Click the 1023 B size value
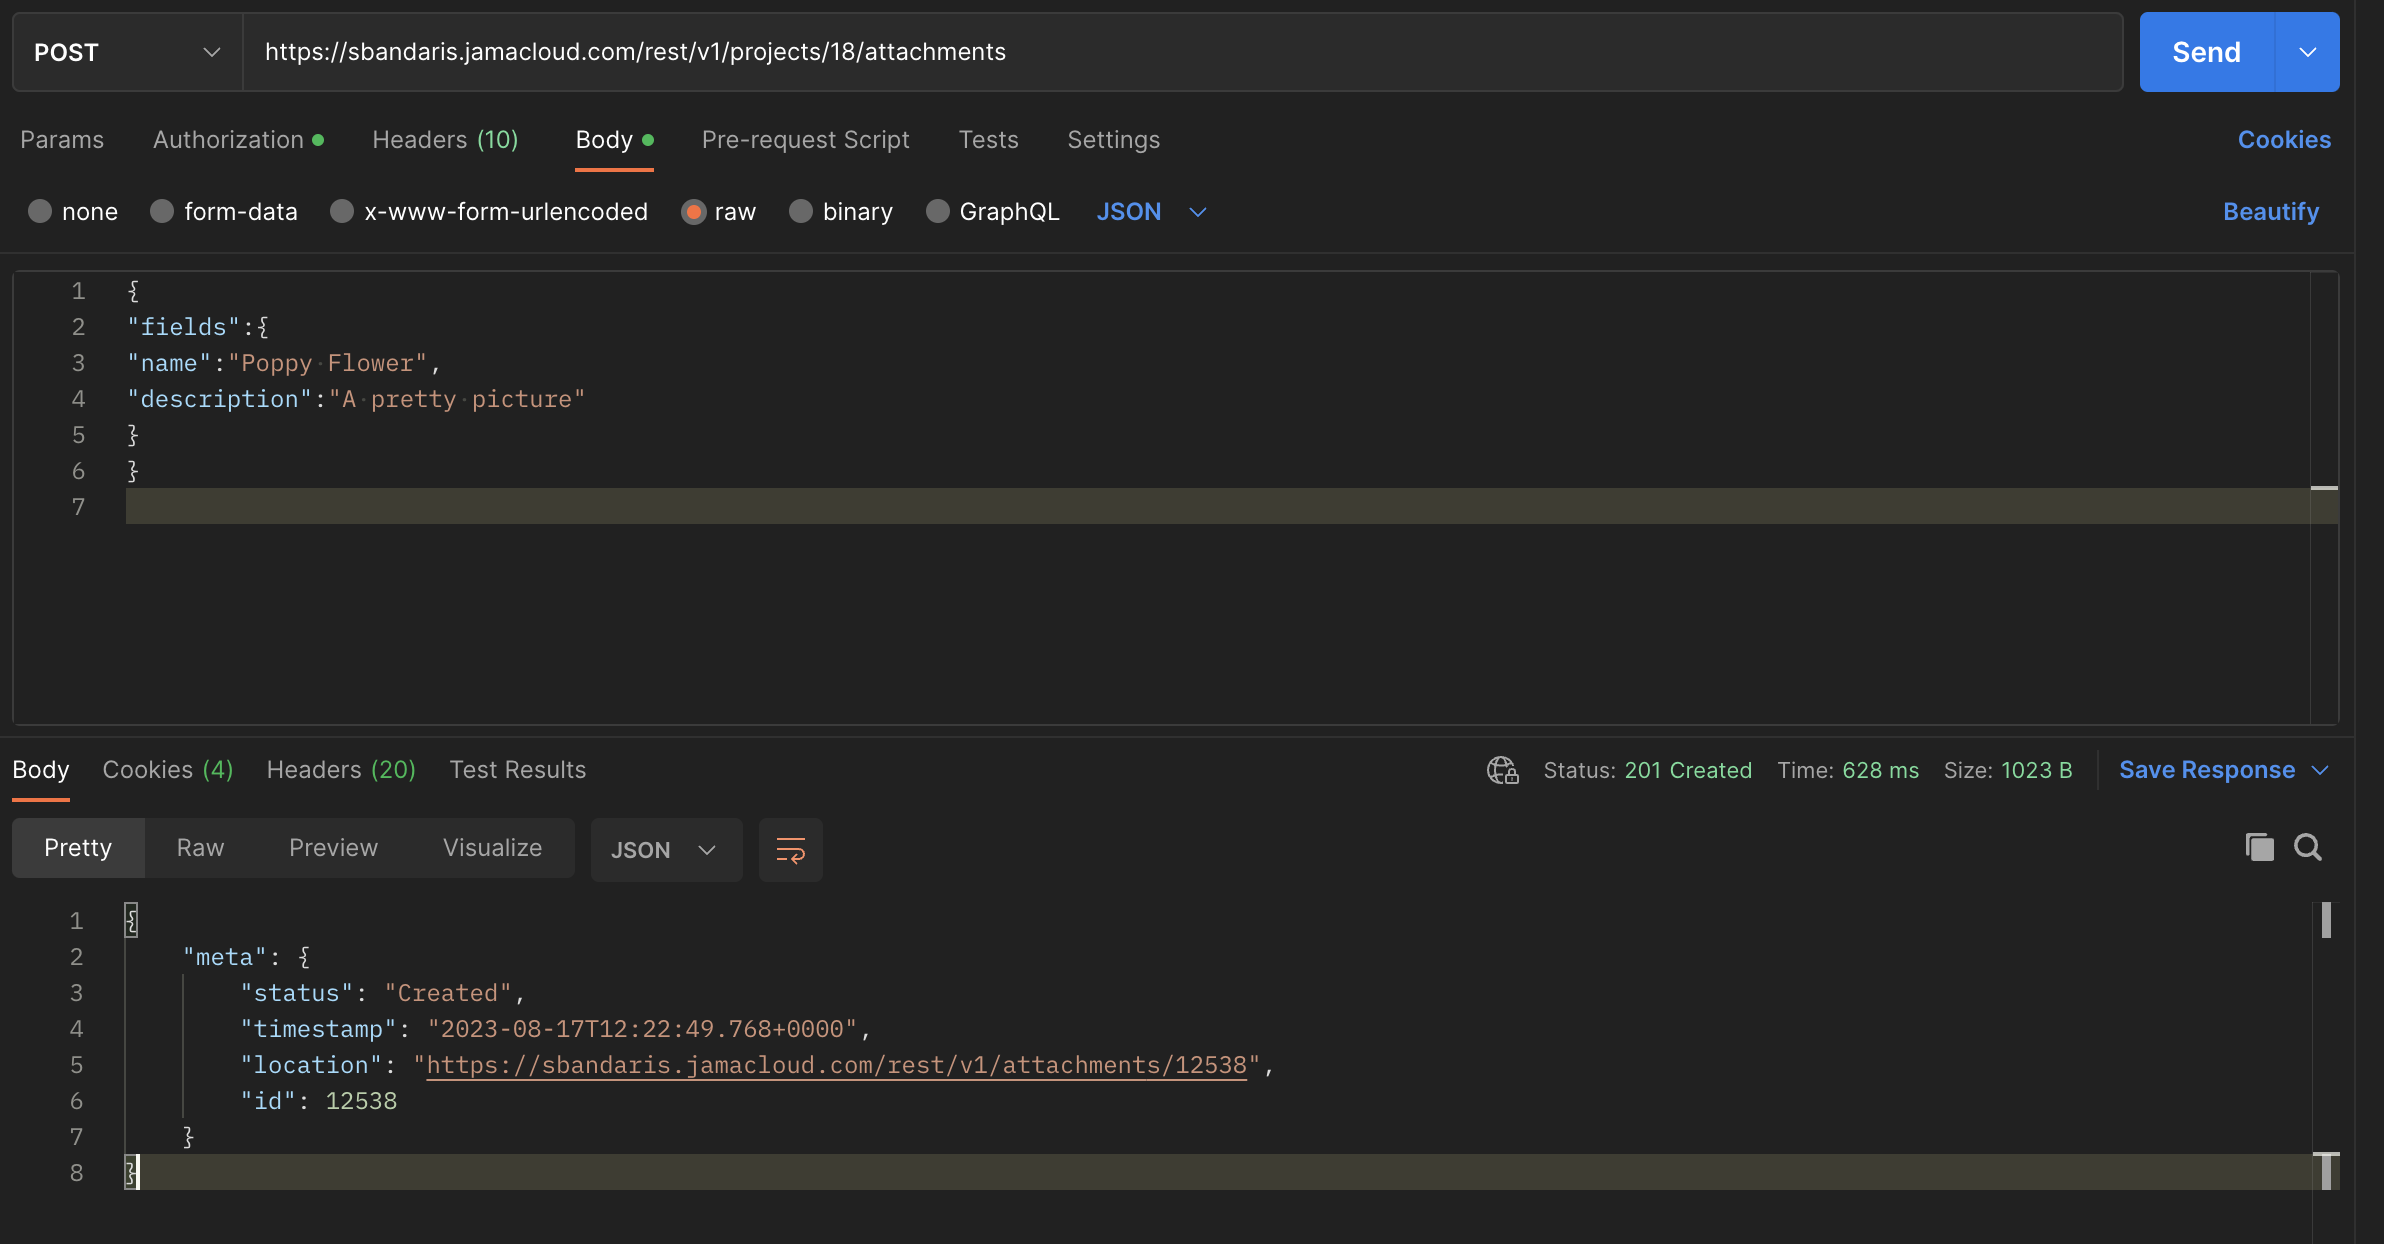The image size is (2384, 1244). tap(2036, 770)
